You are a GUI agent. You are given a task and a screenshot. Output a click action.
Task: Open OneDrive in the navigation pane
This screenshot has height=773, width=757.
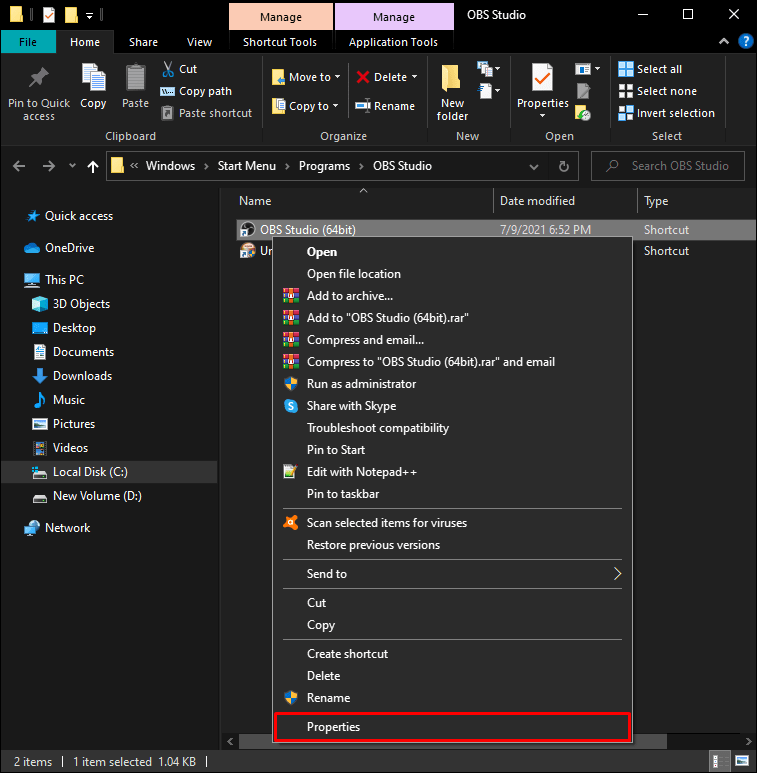69,248
